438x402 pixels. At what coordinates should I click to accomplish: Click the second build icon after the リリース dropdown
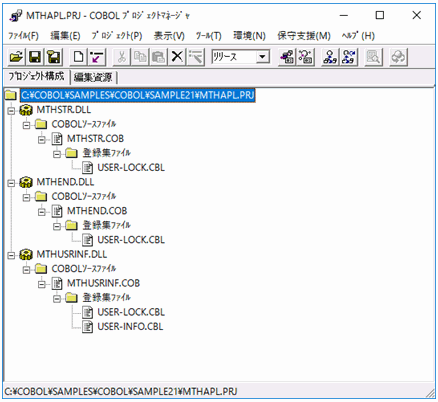[306, 57]
